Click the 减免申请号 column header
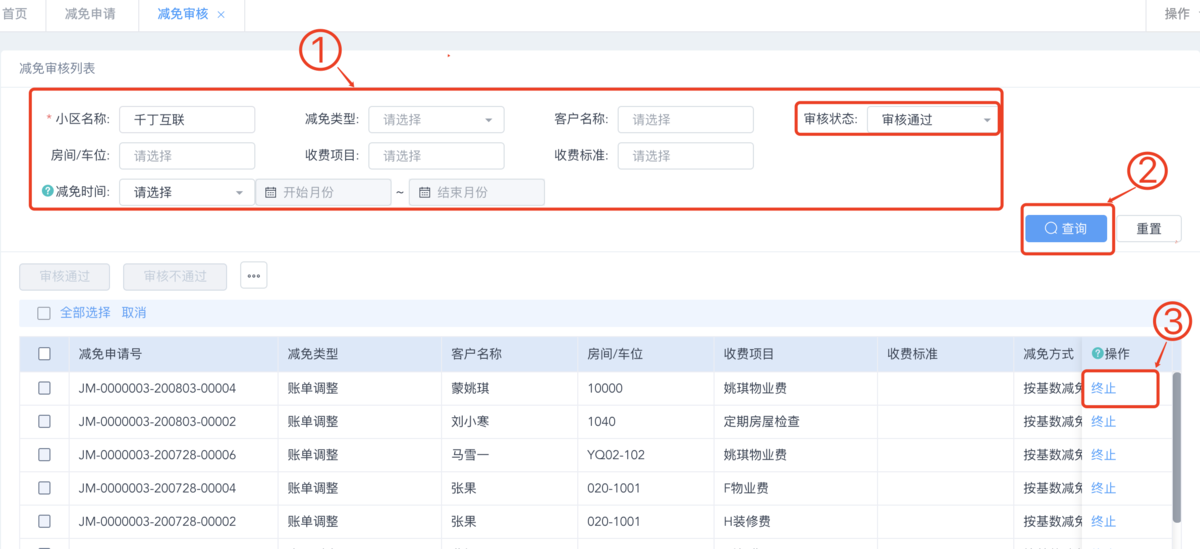 pyautogui.click(x=172, y=354)
